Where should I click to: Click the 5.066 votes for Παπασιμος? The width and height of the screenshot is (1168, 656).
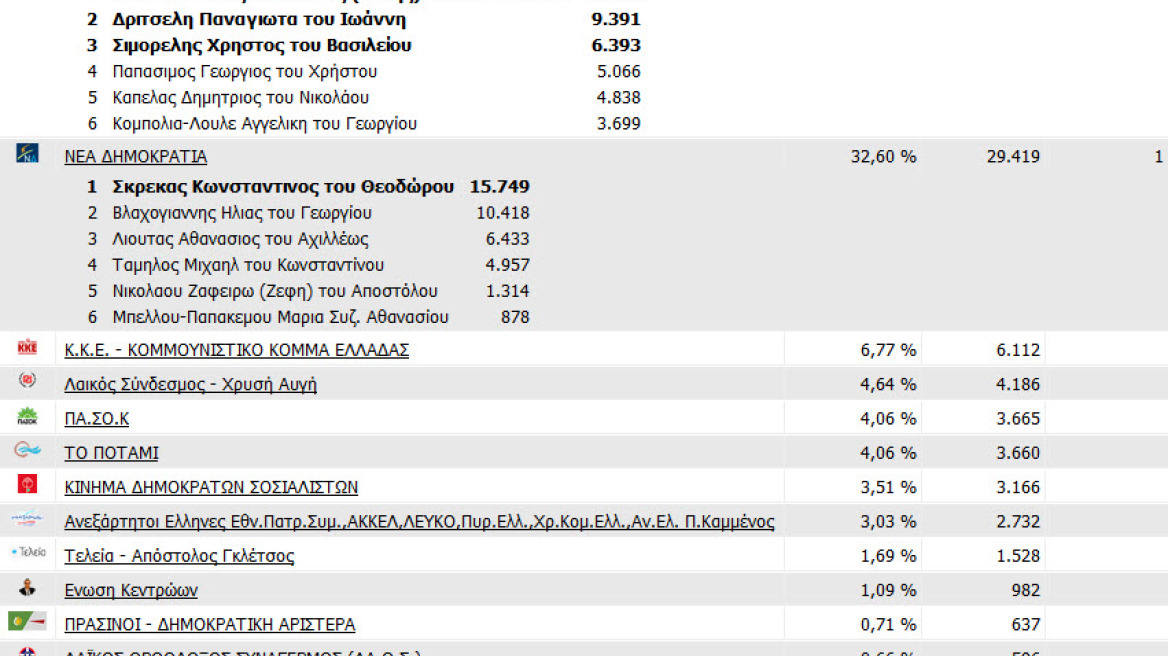click(618, 71)
